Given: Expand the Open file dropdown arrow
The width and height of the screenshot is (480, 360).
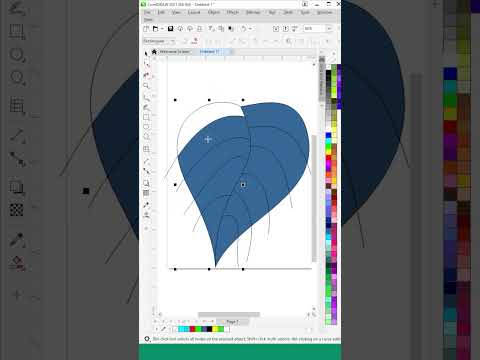Looking at the screenshot, I should (162, 29).
